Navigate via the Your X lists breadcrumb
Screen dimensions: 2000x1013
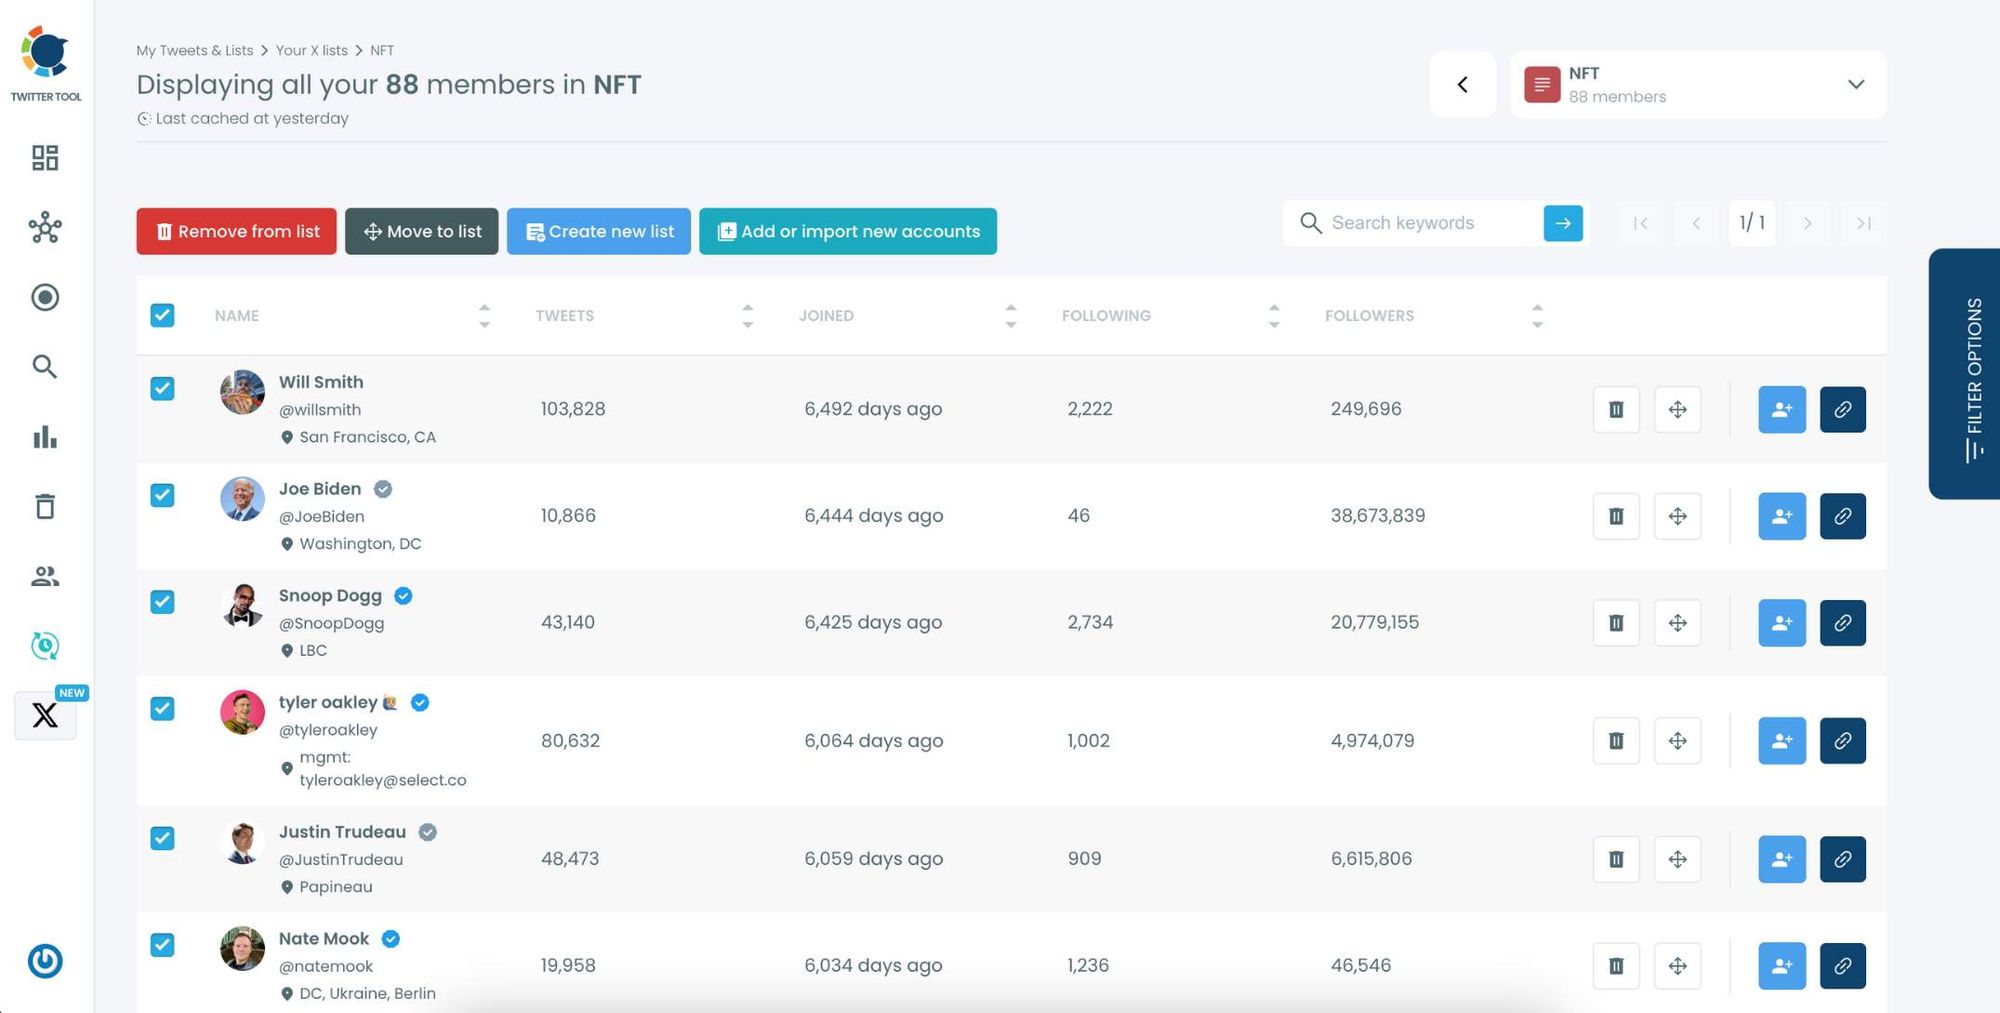(311, 50)
